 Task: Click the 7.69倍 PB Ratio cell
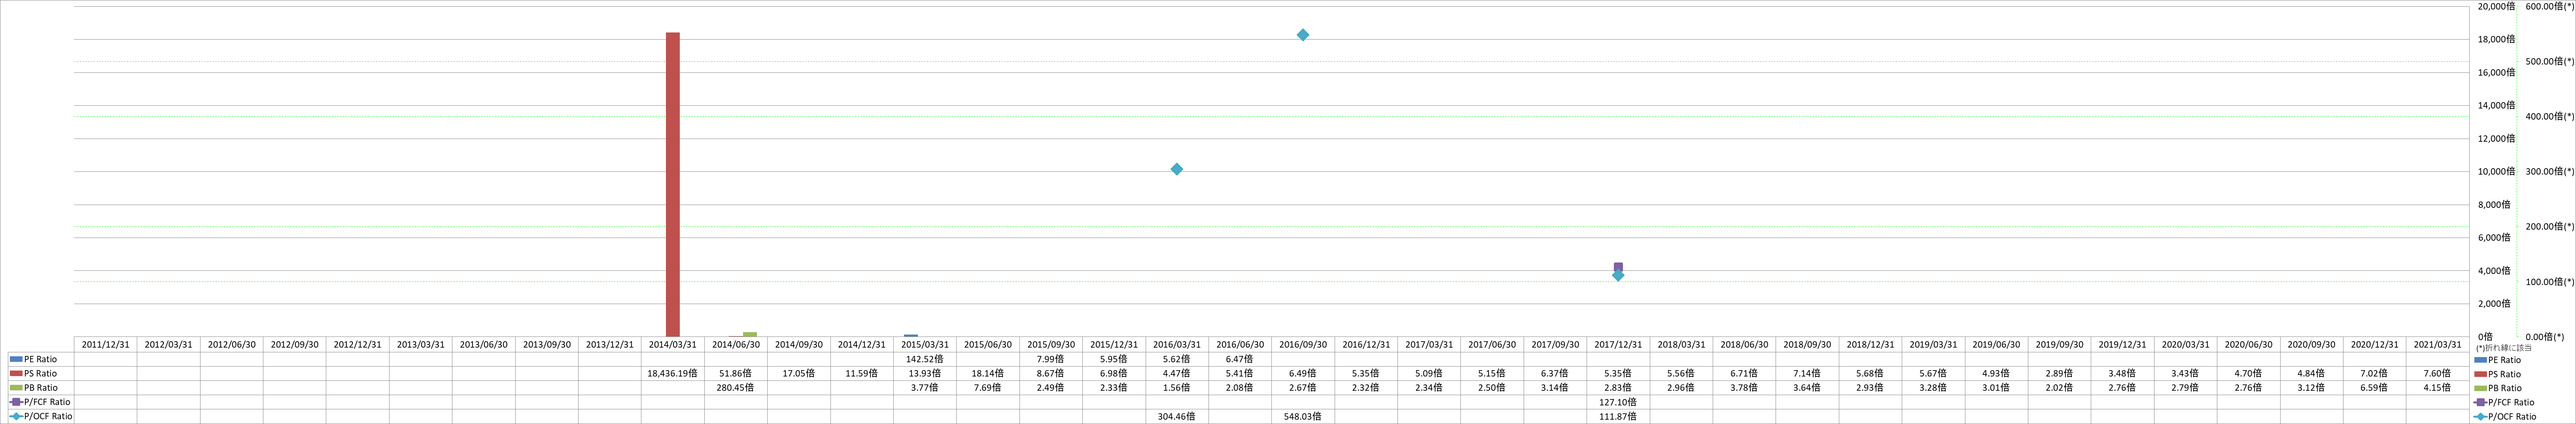[x=988, y=387]
